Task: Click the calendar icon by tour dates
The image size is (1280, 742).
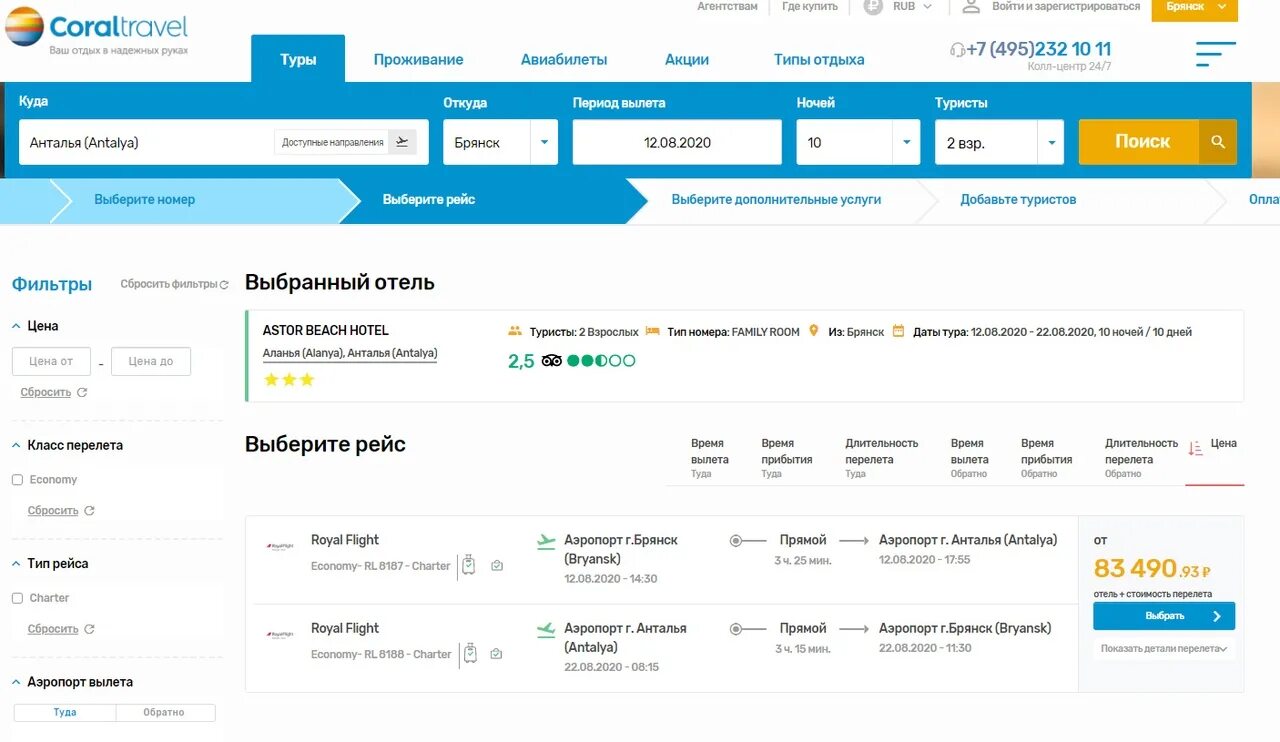Action: coord(898,331)
